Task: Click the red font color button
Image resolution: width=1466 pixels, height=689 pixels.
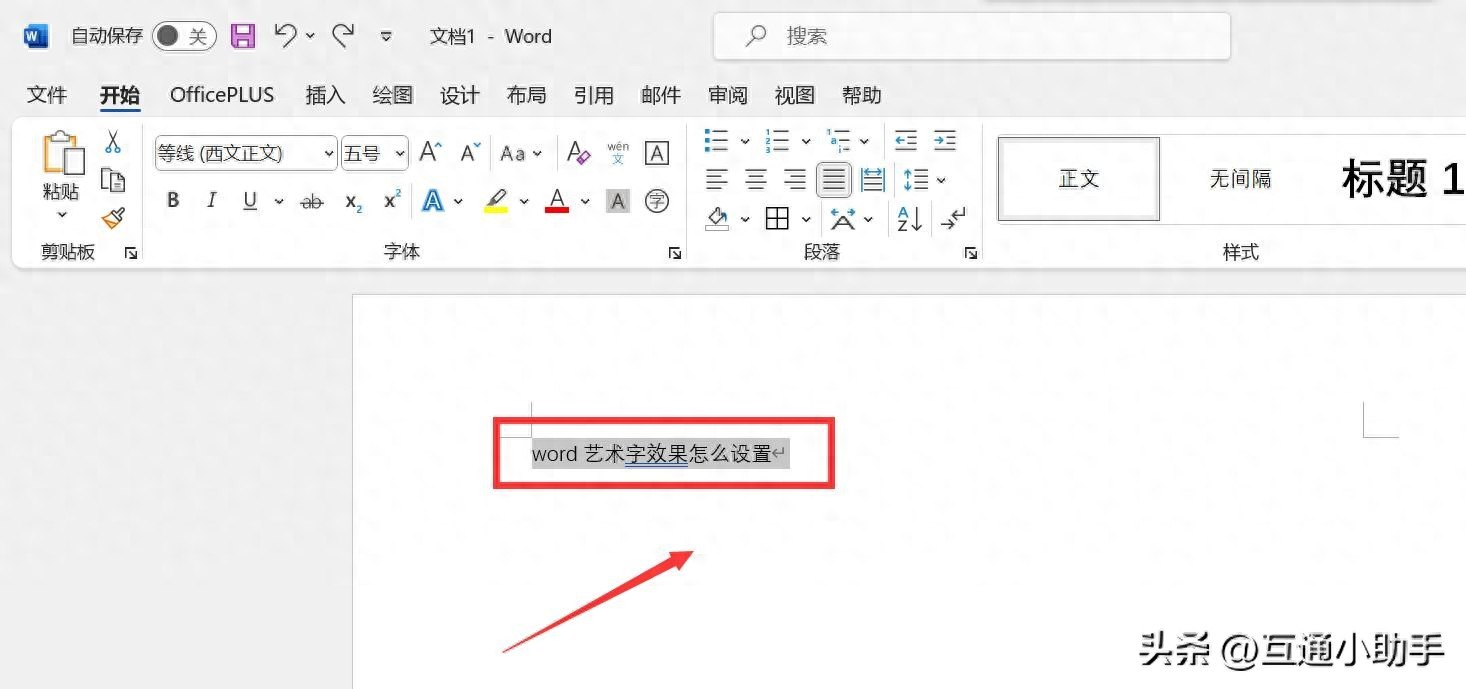Action: (557, 201)
